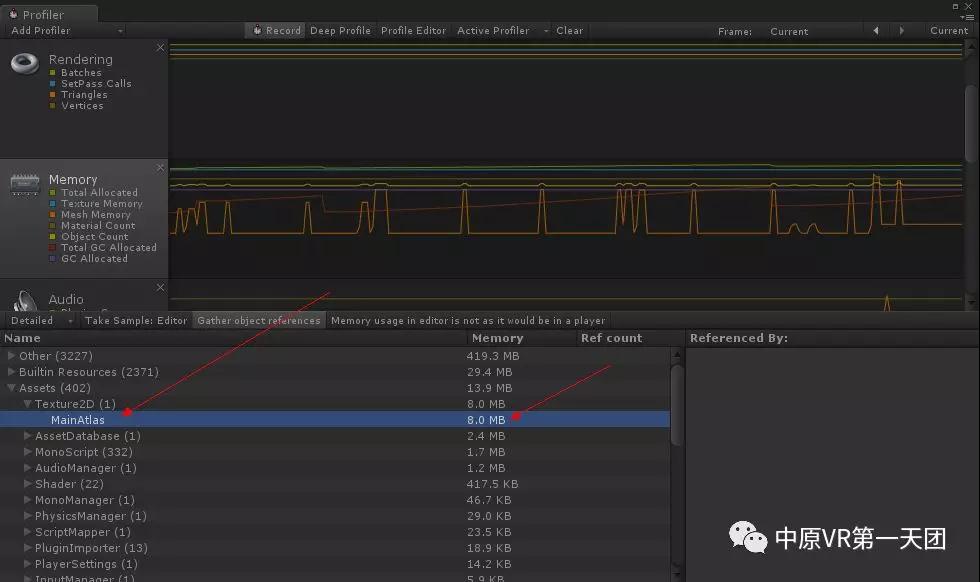Open the Add Profiler dropdown
980x582 pixels.
click(66, 31)
